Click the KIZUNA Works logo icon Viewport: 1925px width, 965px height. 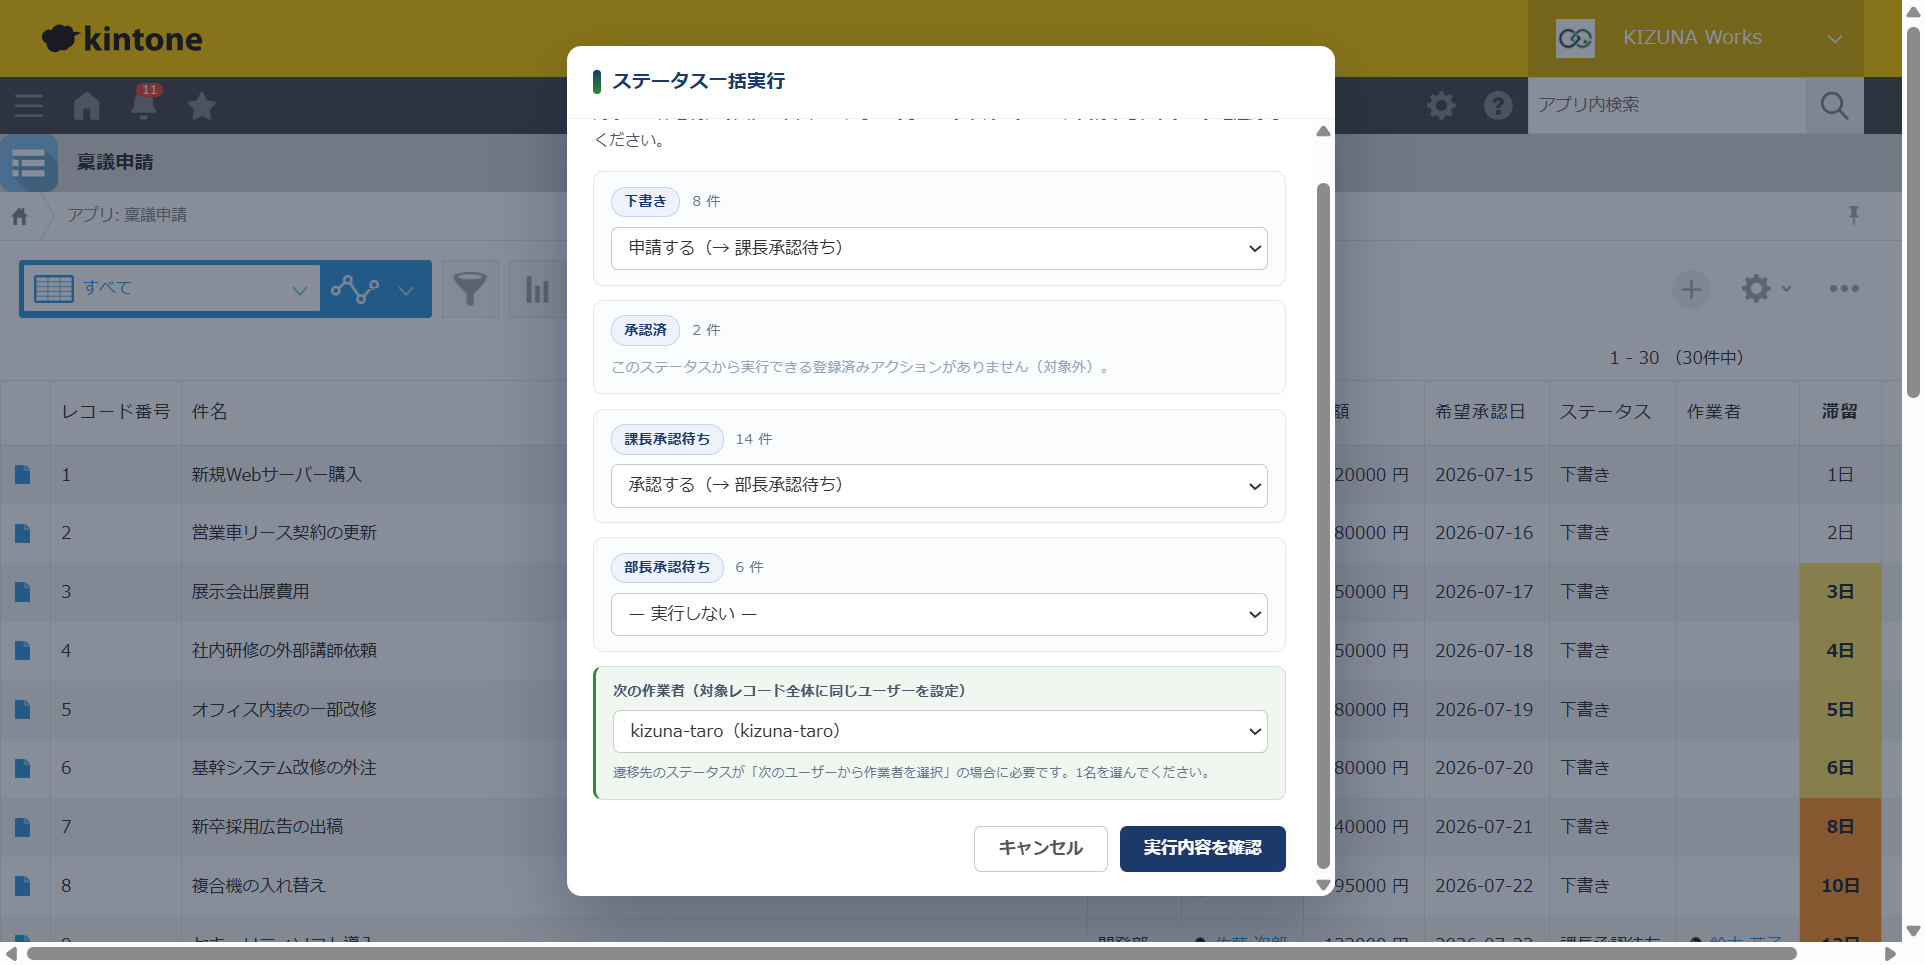coord(1575,38)
